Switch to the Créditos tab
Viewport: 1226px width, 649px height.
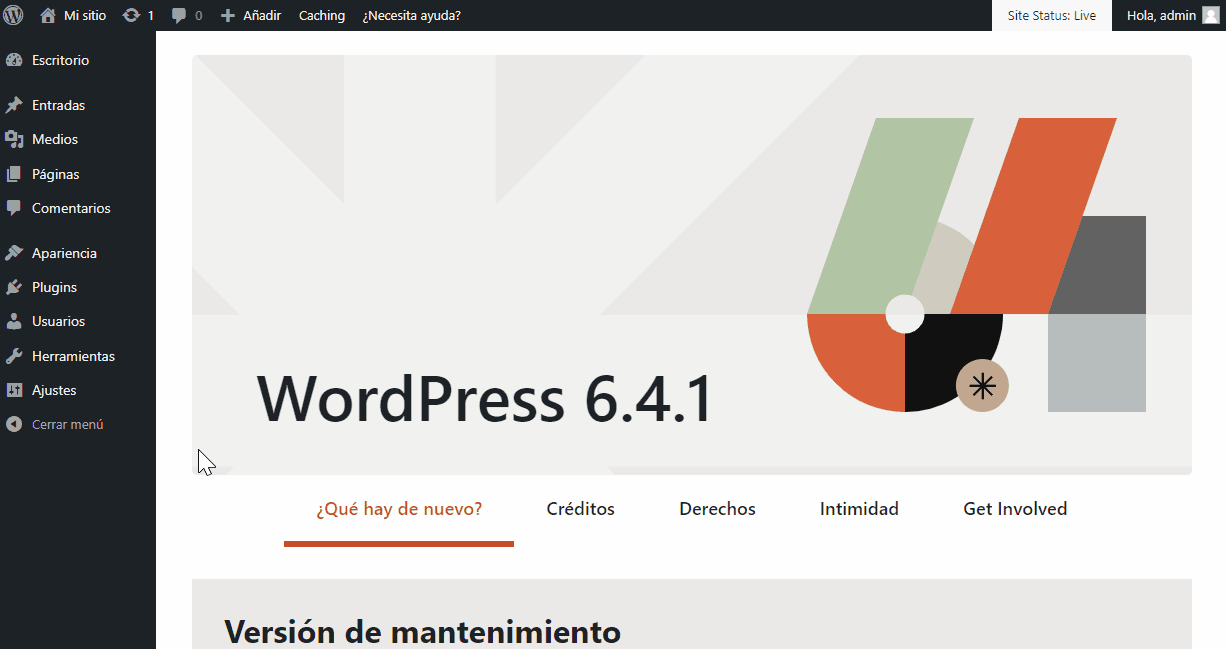[581, 509]
